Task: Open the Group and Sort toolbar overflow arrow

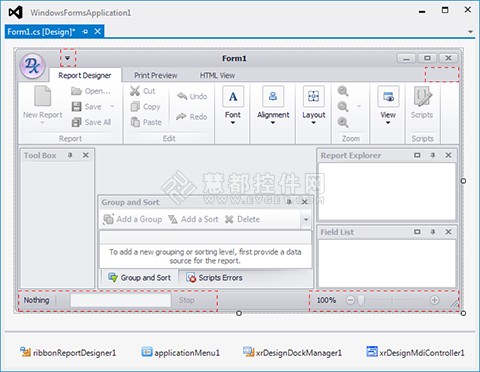Action: coord(306,219)
